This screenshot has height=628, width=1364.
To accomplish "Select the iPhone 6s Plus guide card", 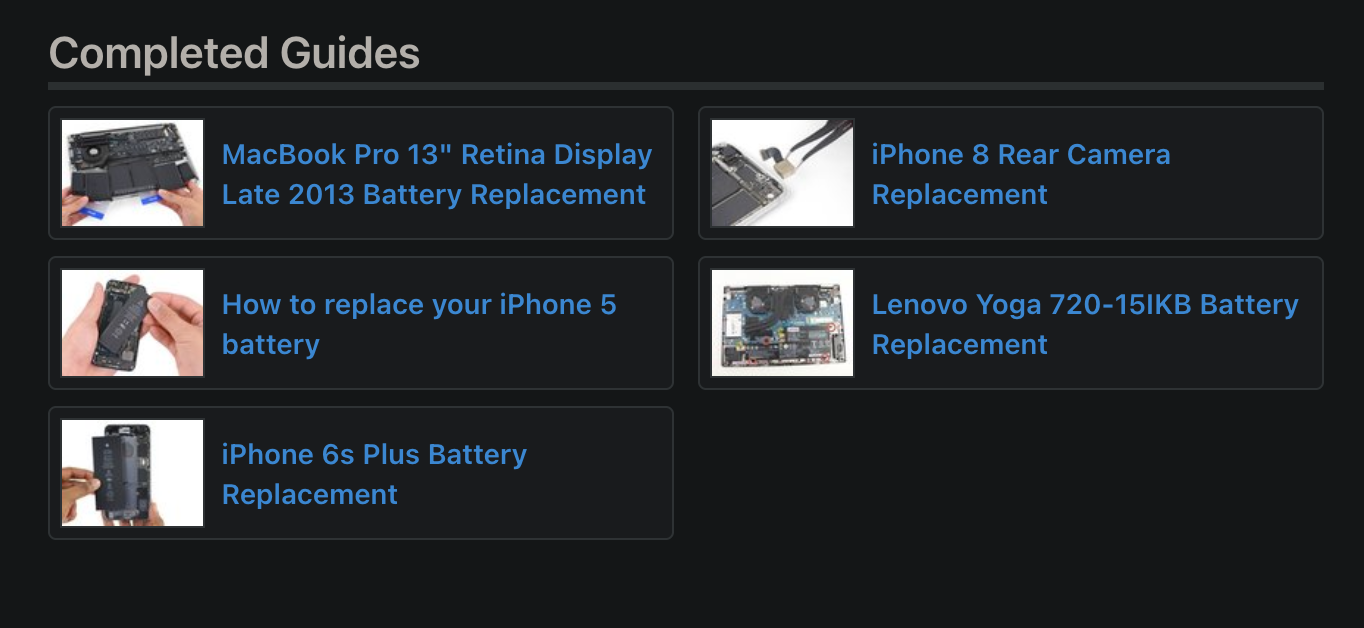I will tap(360, 472).
